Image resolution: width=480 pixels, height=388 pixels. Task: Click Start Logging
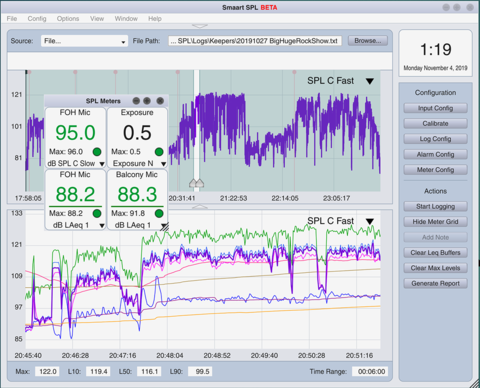pos(435,206)
